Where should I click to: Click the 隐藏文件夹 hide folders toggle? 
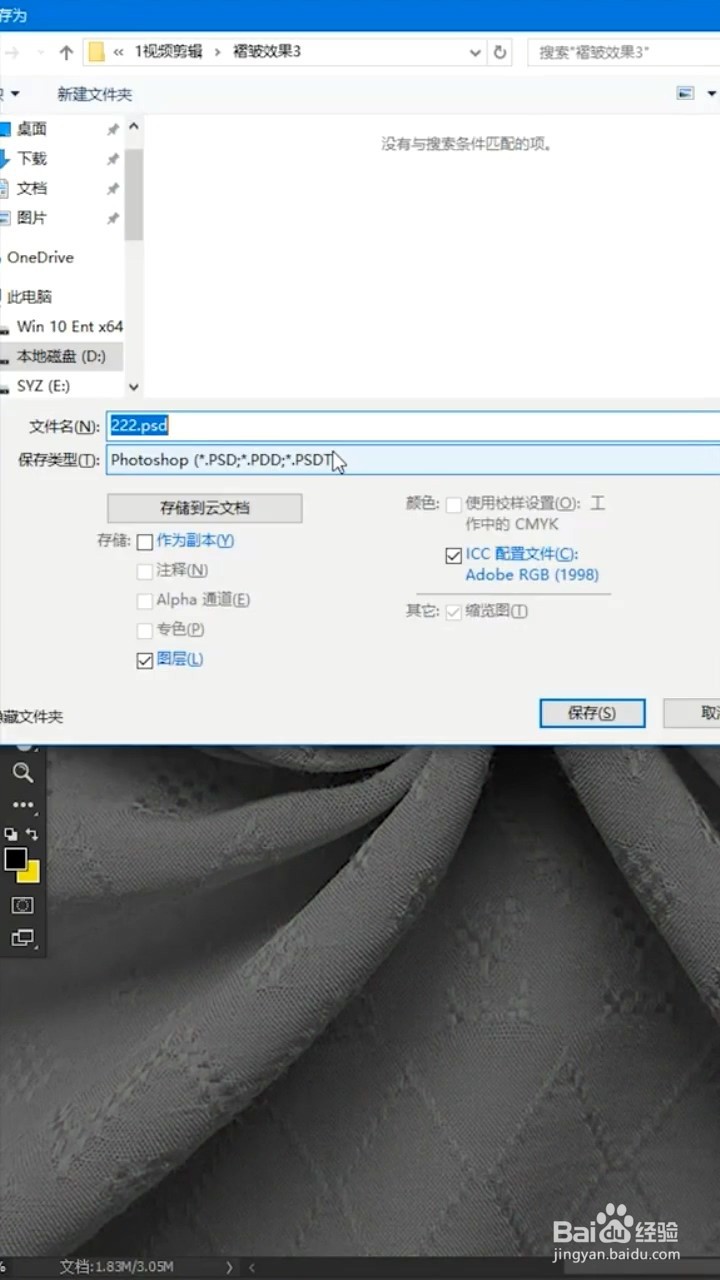(x=32, y=717)
